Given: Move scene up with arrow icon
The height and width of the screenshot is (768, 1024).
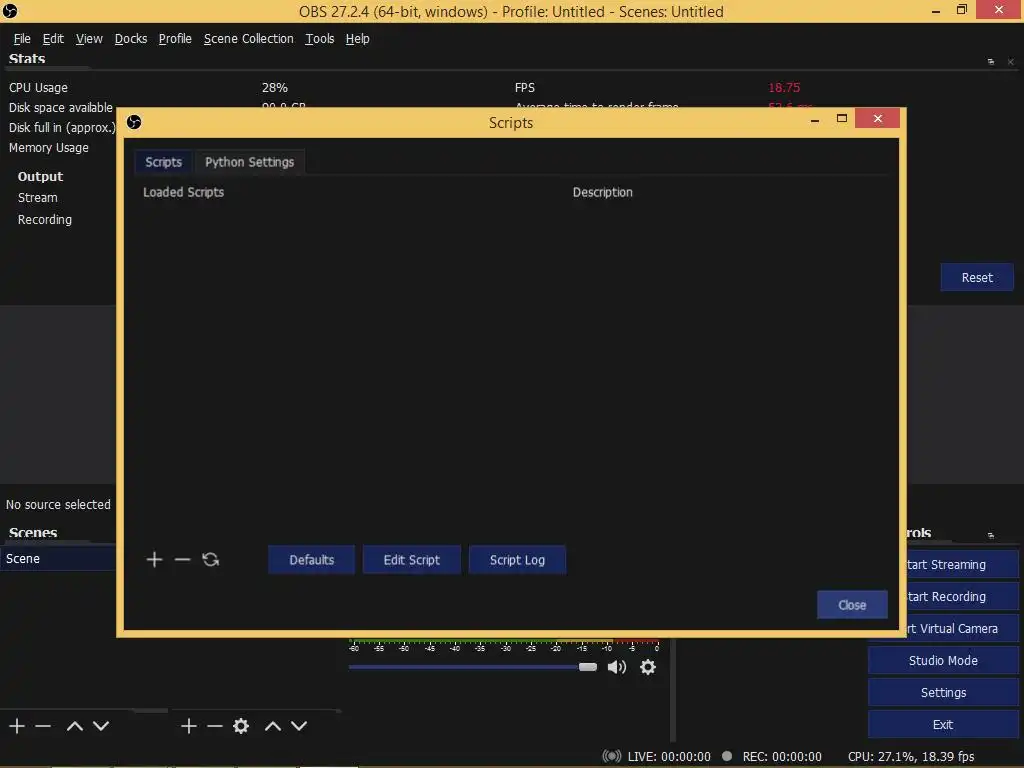Looking at the screenshot, I should click(74, 726).
